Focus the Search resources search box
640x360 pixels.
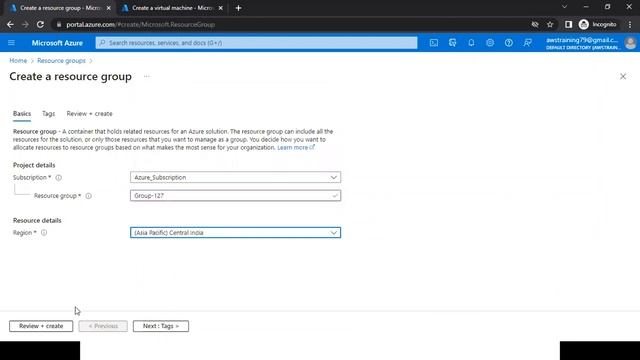(256, 43)
